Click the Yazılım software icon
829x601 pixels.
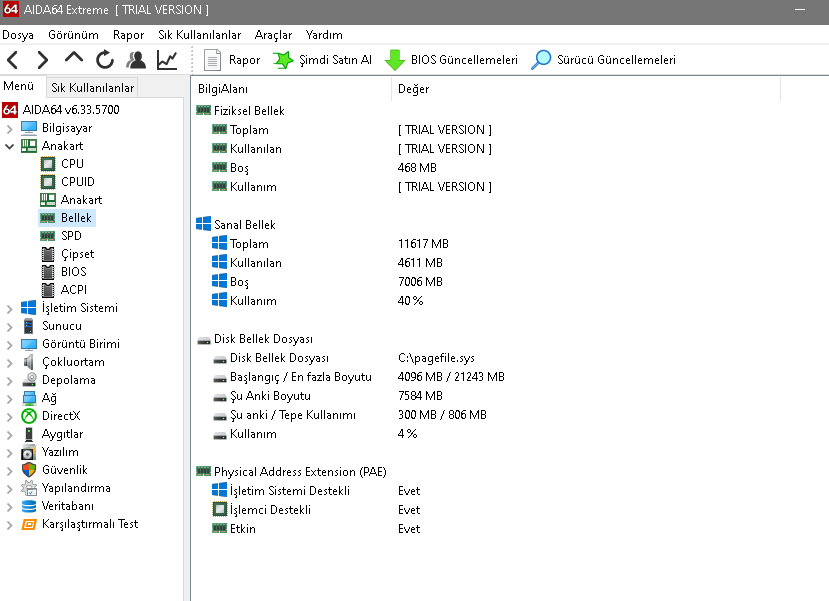coord(29,452)
